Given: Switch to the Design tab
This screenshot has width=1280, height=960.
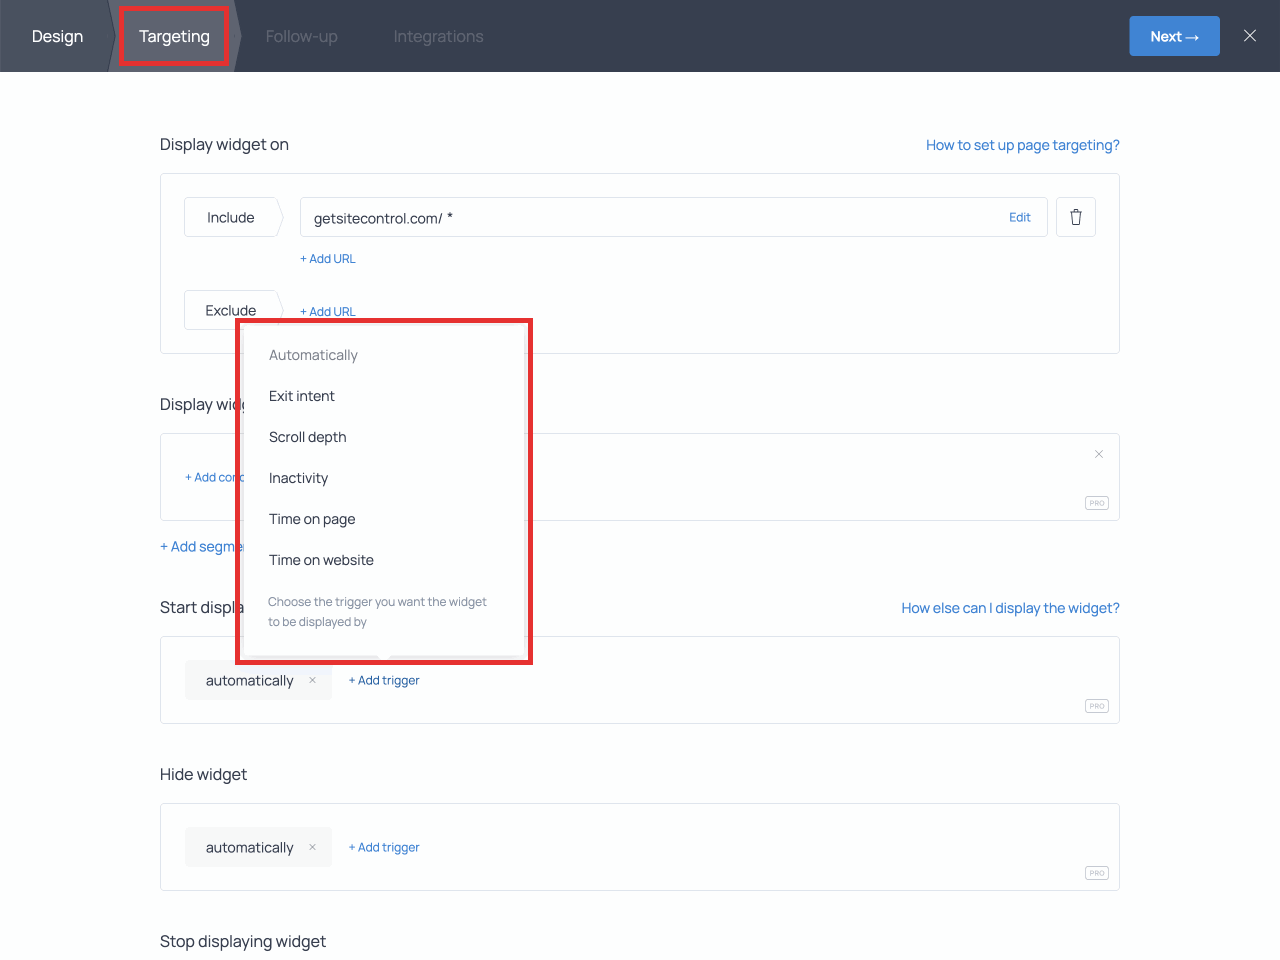Looking at the screenshot, I should point(57,36).
